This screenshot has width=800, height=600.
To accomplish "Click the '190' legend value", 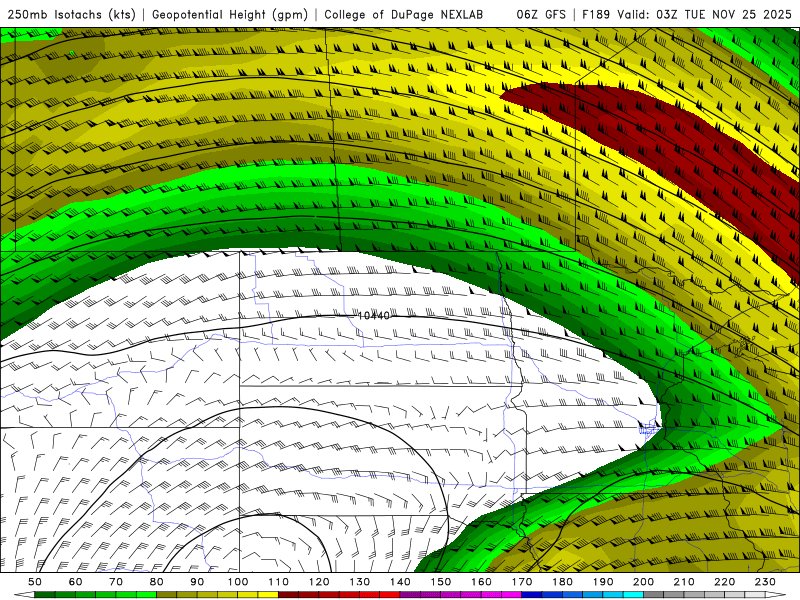I will click(x=603, y=582).
